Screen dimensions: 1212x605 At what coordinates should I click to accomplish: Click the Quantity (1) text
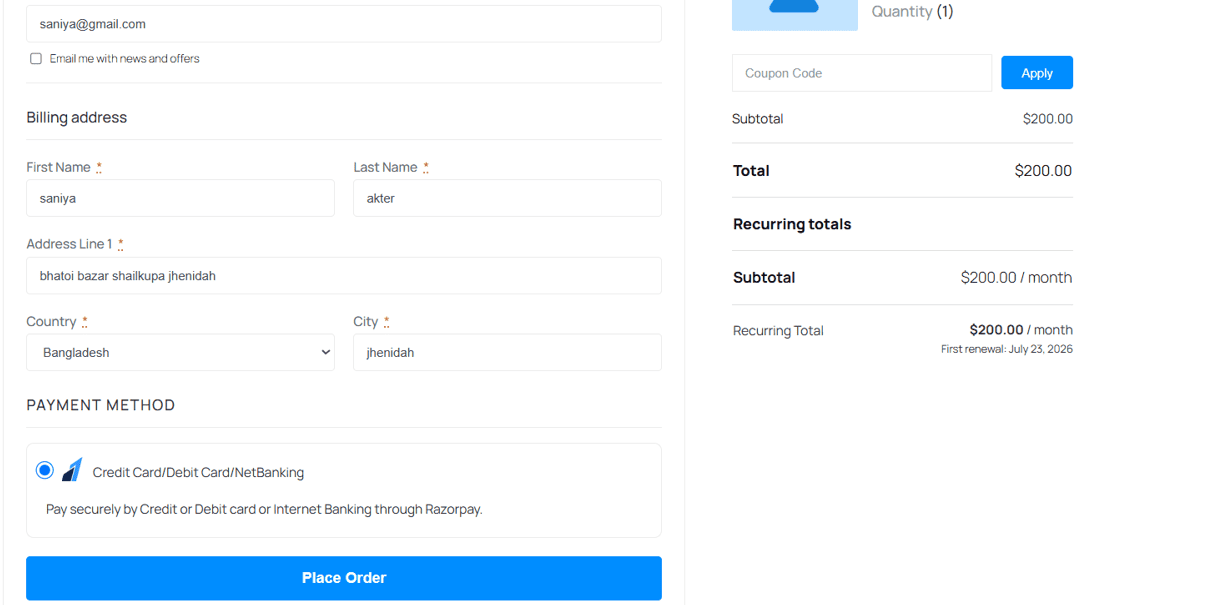tap(912, 11)
